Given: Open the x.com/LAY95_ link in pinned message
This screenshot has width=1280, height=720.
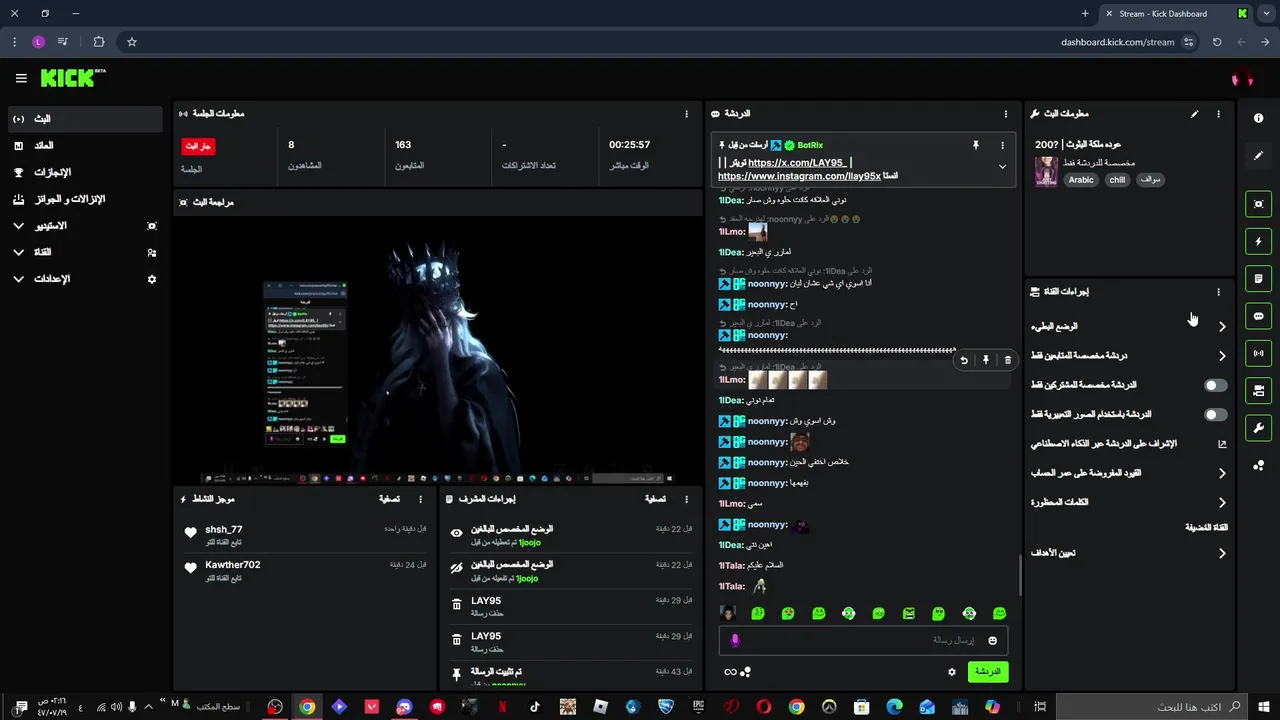Looking at the screenshot, I should pyautogui.click(x=798, y=162).
